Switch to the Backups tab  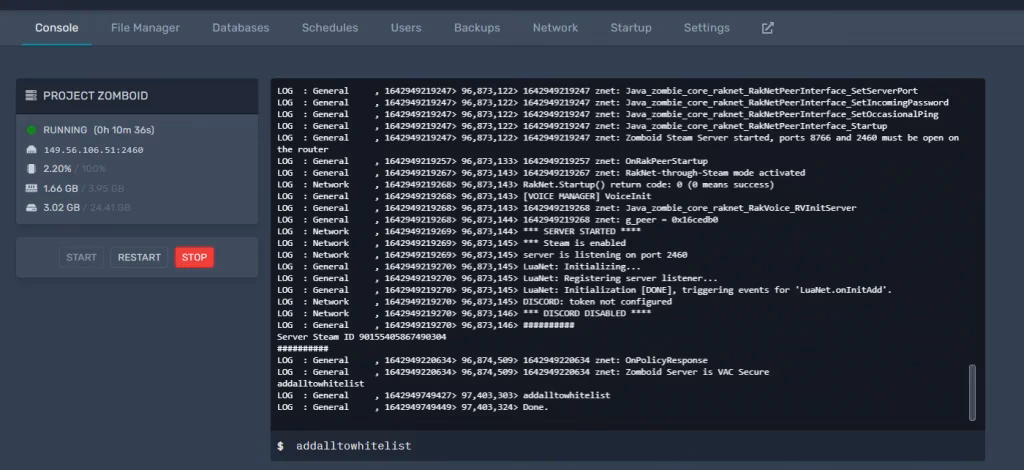tap(477, 28)
